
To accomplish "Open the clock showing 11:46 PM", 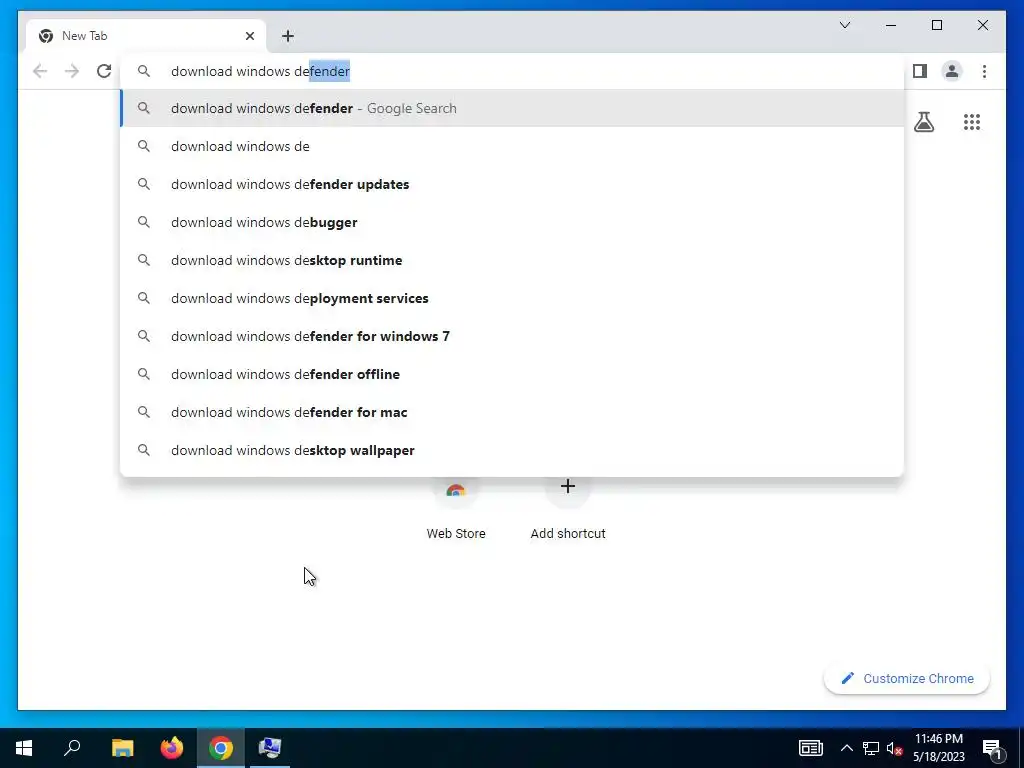I will click(938, 748).
